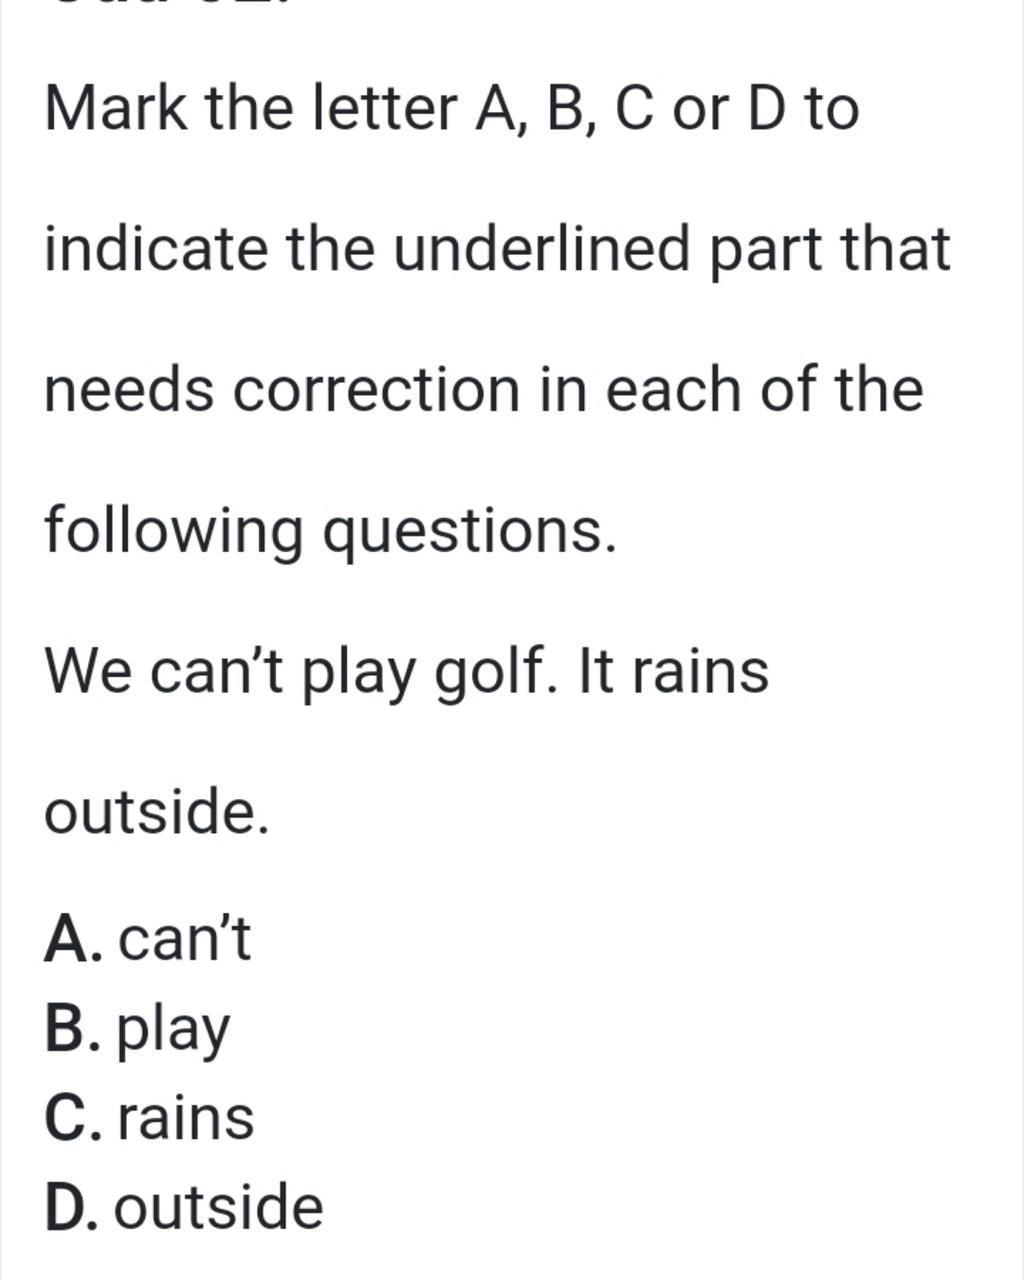Click the word "indicate" in instructions

[x=156, y=248]
